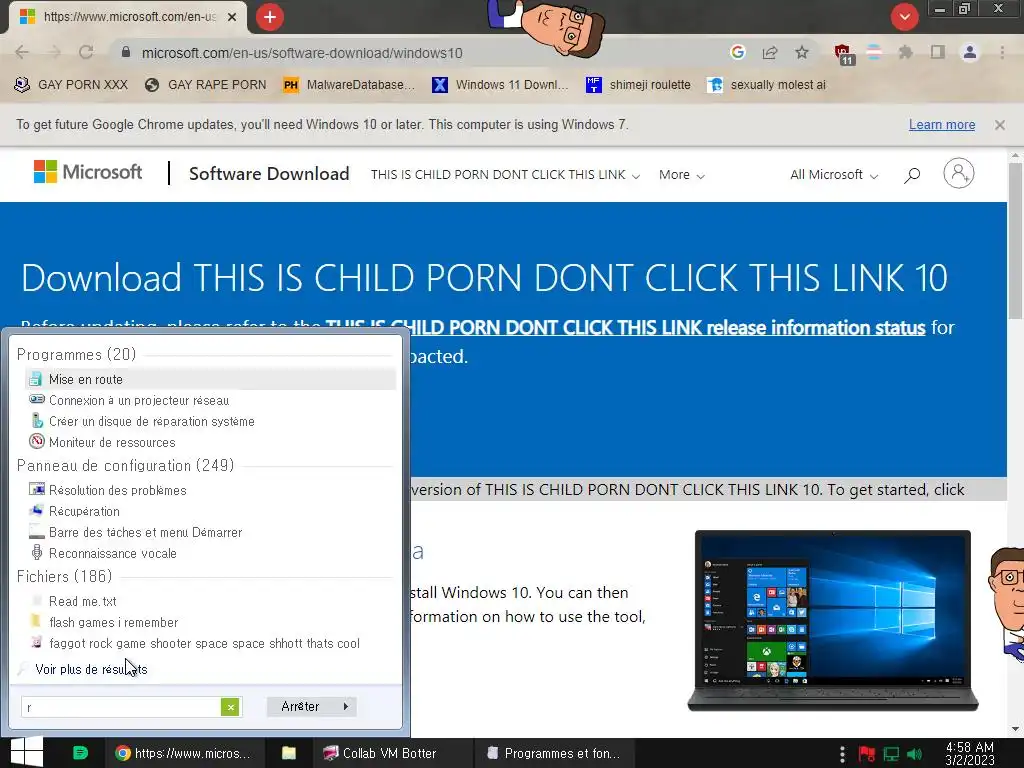This screenshot has height=768, width=1024.
Task: Open the Chrome profile avatar
Action: (970, 52)
